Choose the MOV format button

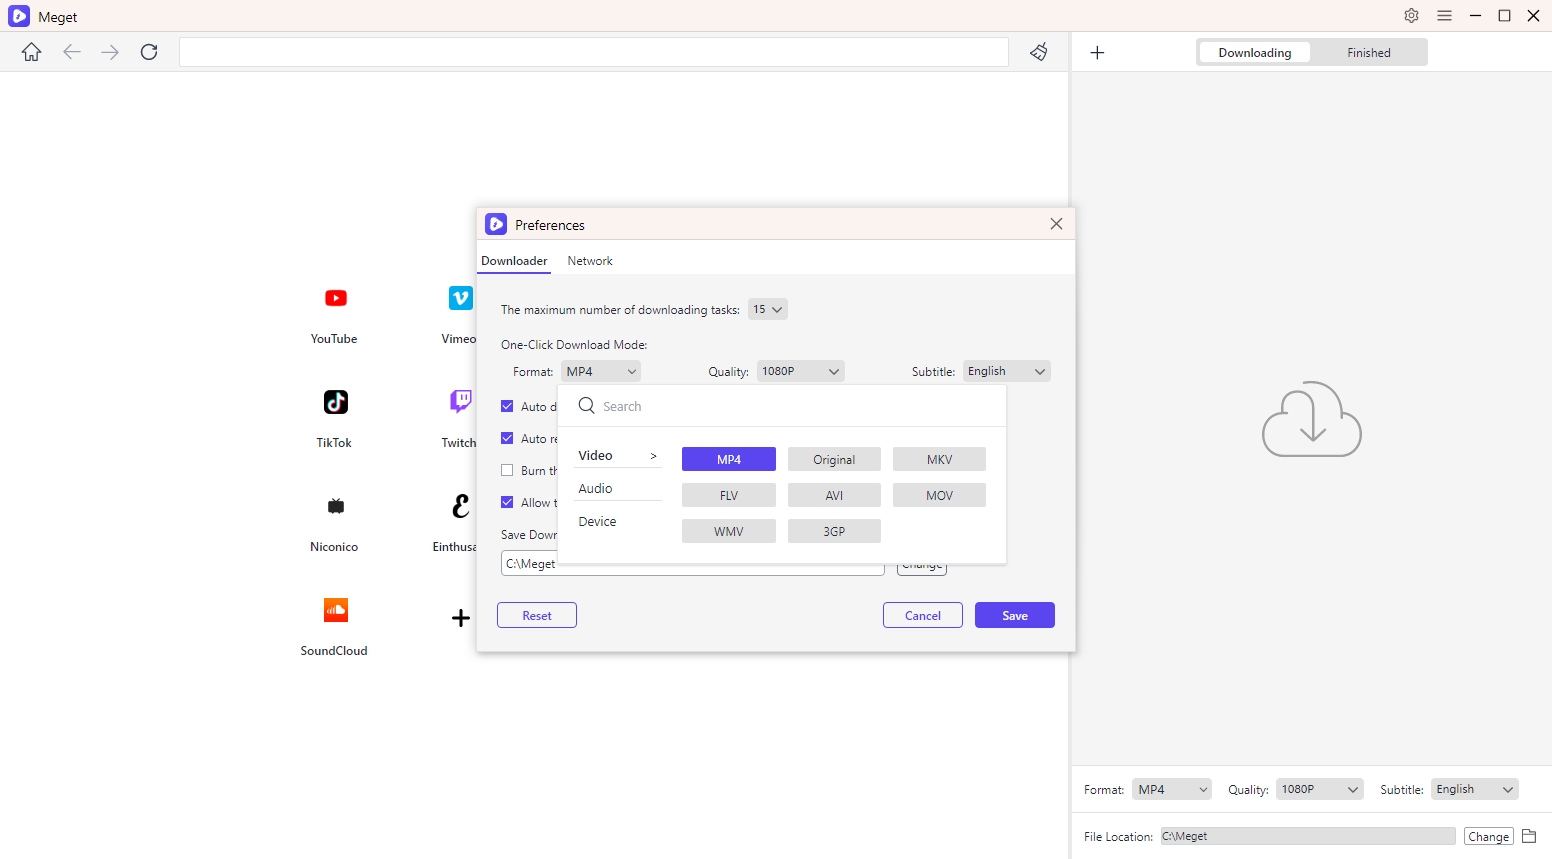[x=939, y=495]
